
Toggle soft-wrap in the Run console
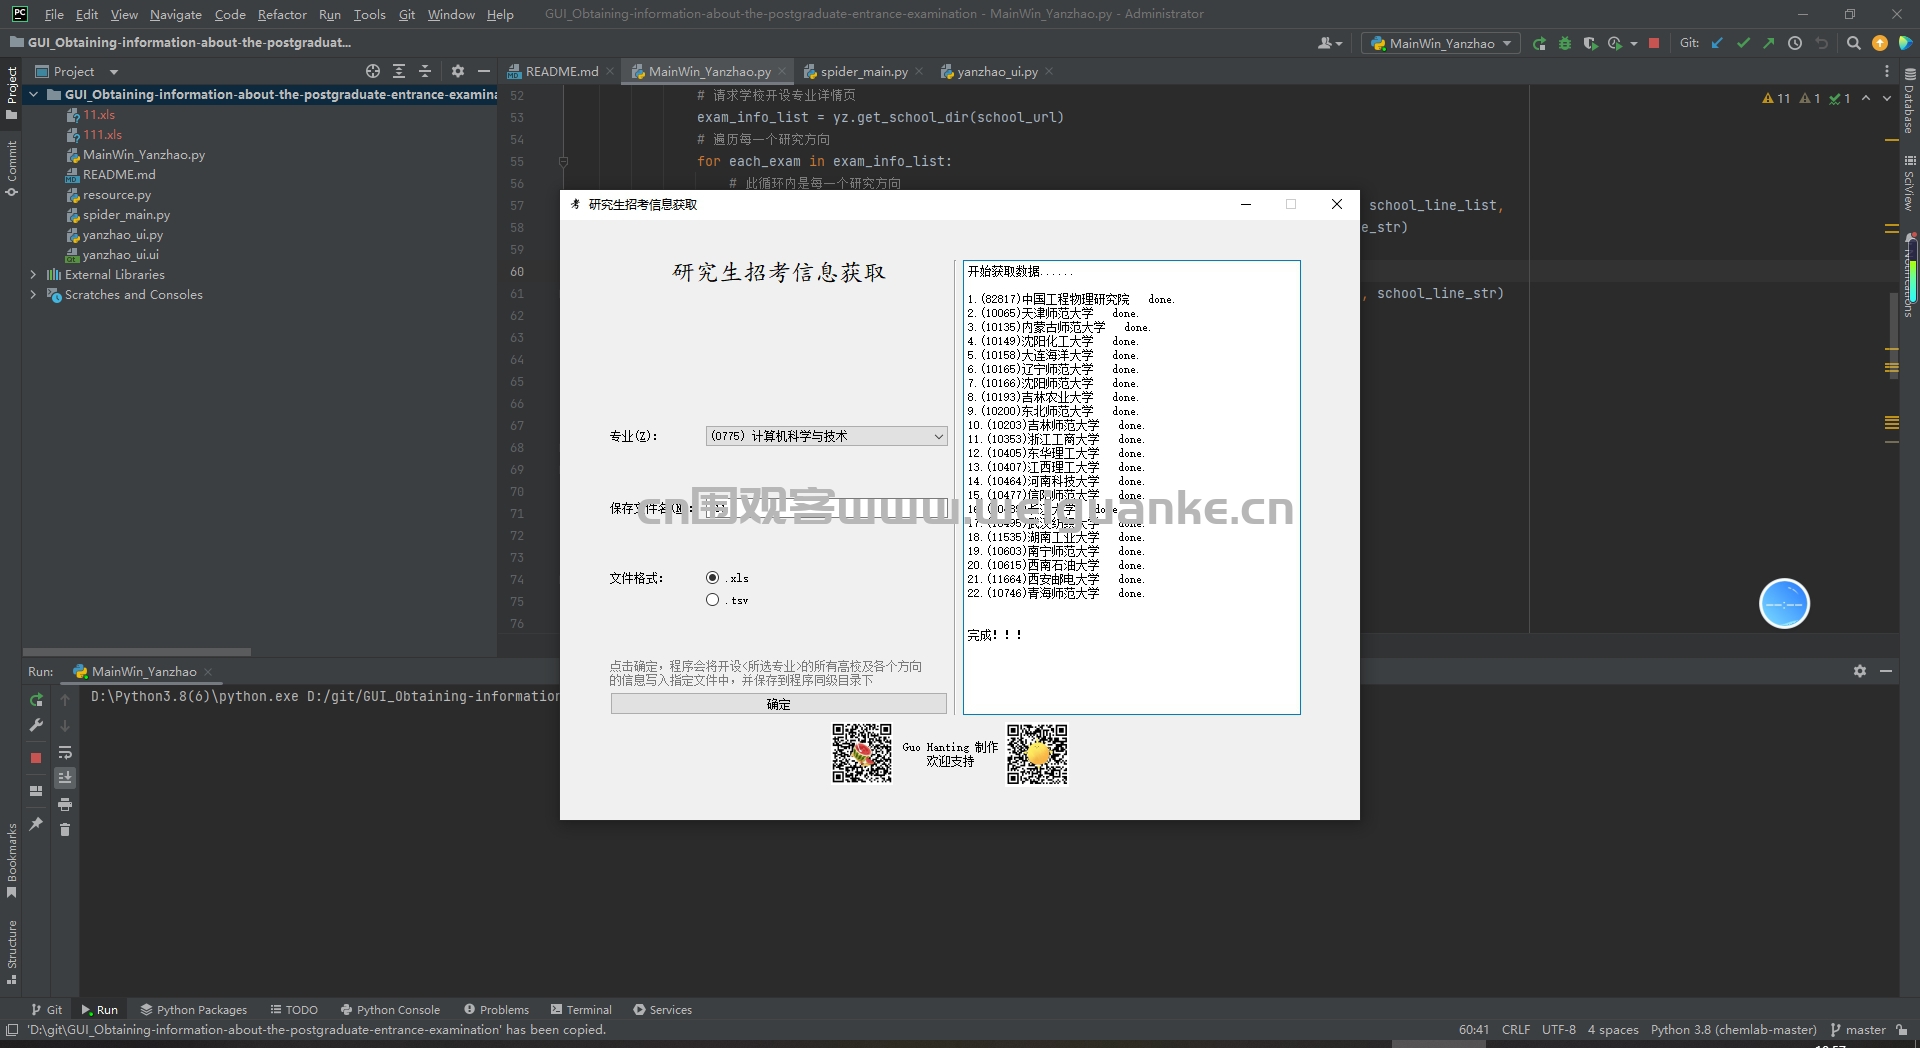tap(65, 752)
